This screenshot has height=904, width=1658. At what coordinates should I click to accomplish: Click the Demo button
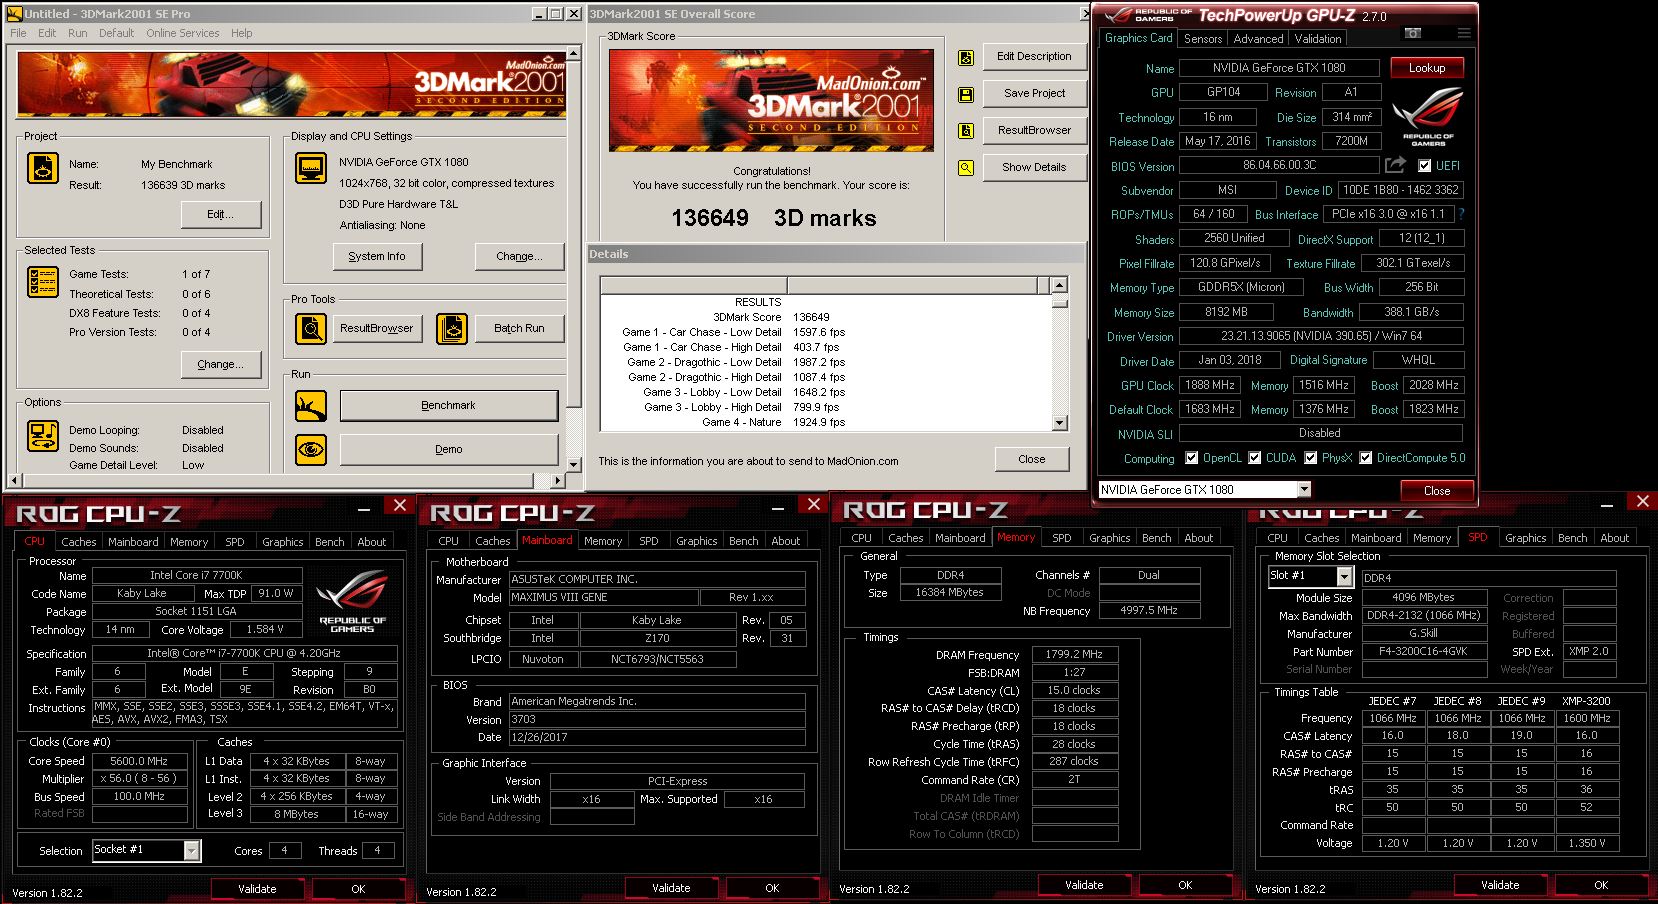pyautogui.click(x=448, y=450)
